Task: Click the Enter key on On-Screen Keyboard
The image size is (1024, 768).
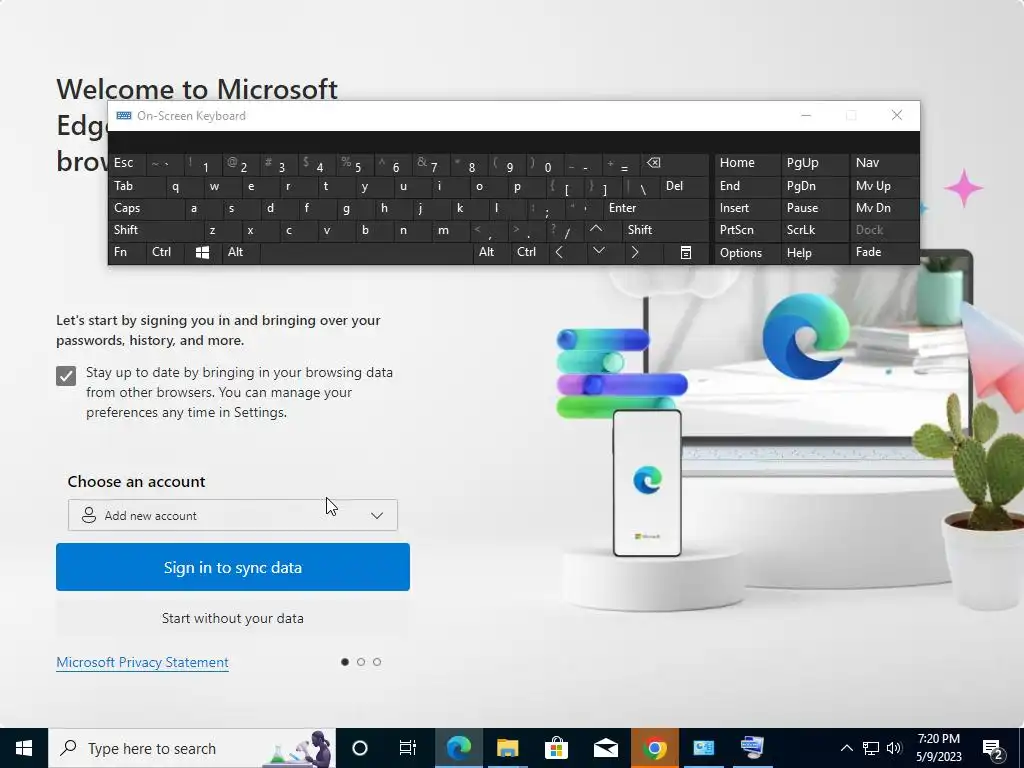Action: click(x=656, y=208)
